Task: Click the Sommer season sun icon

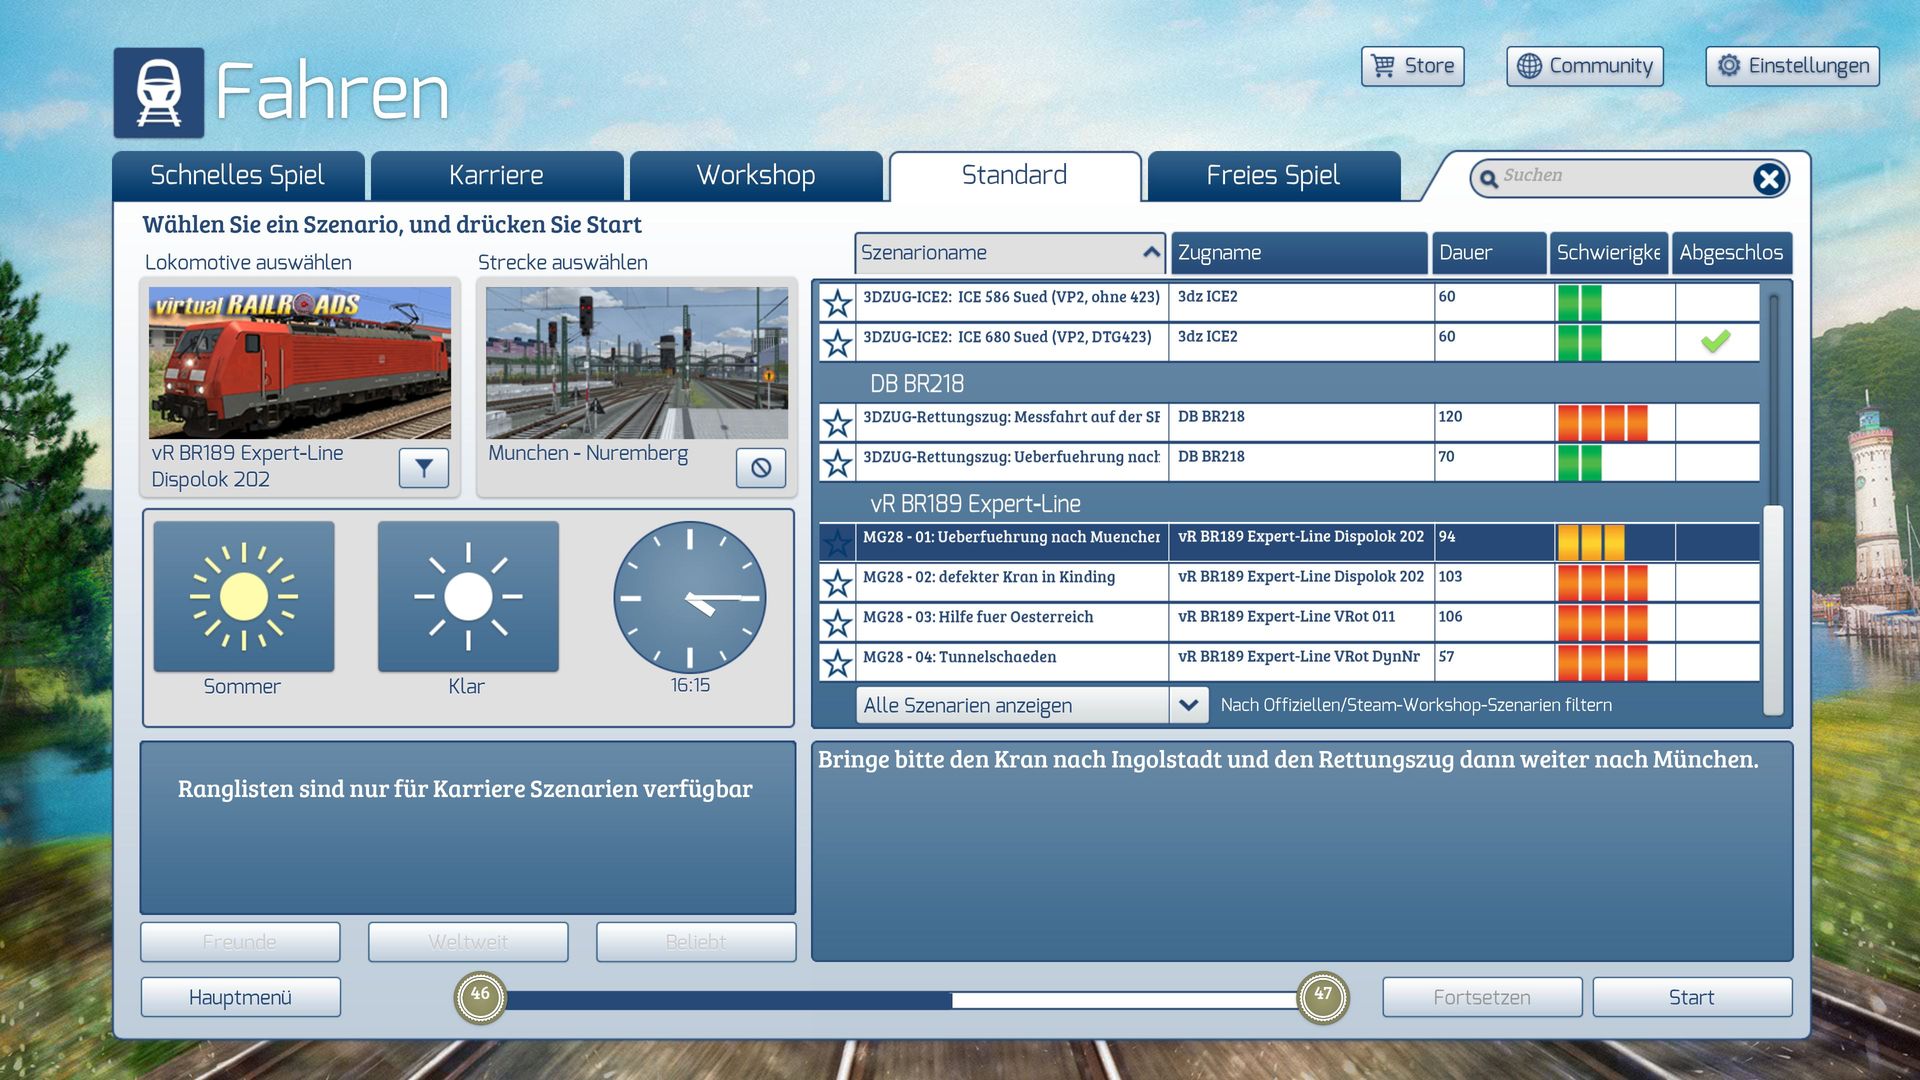Action: click(x=244, y=596)
